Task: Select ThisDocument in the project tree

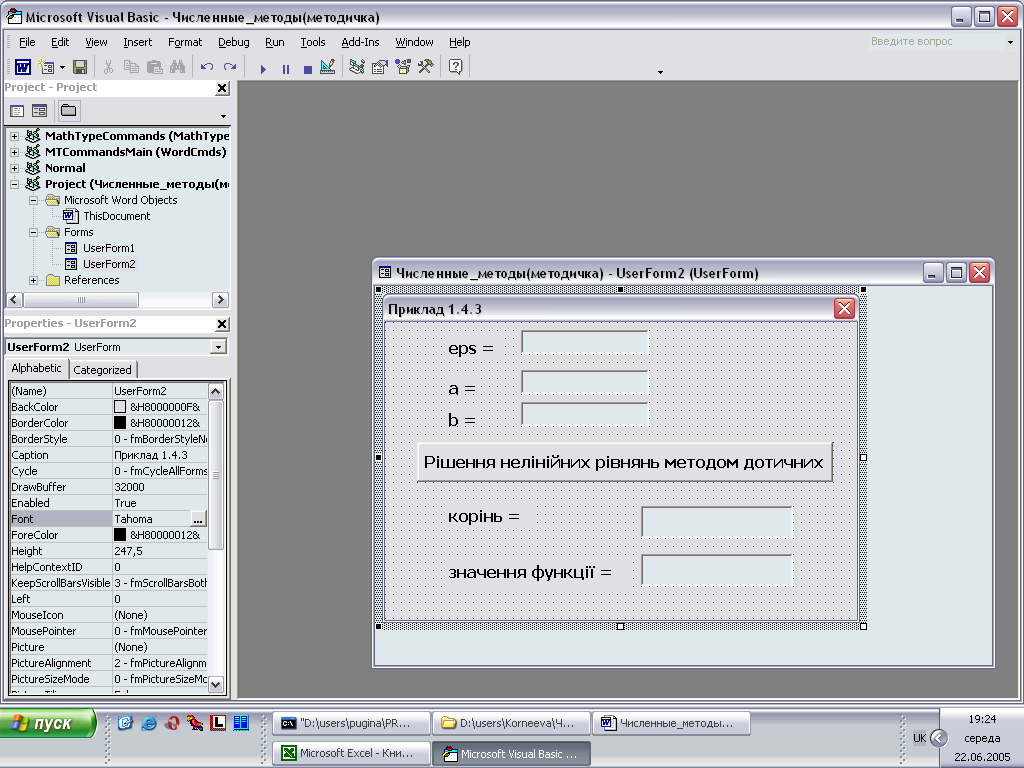Action: point(116,216)
